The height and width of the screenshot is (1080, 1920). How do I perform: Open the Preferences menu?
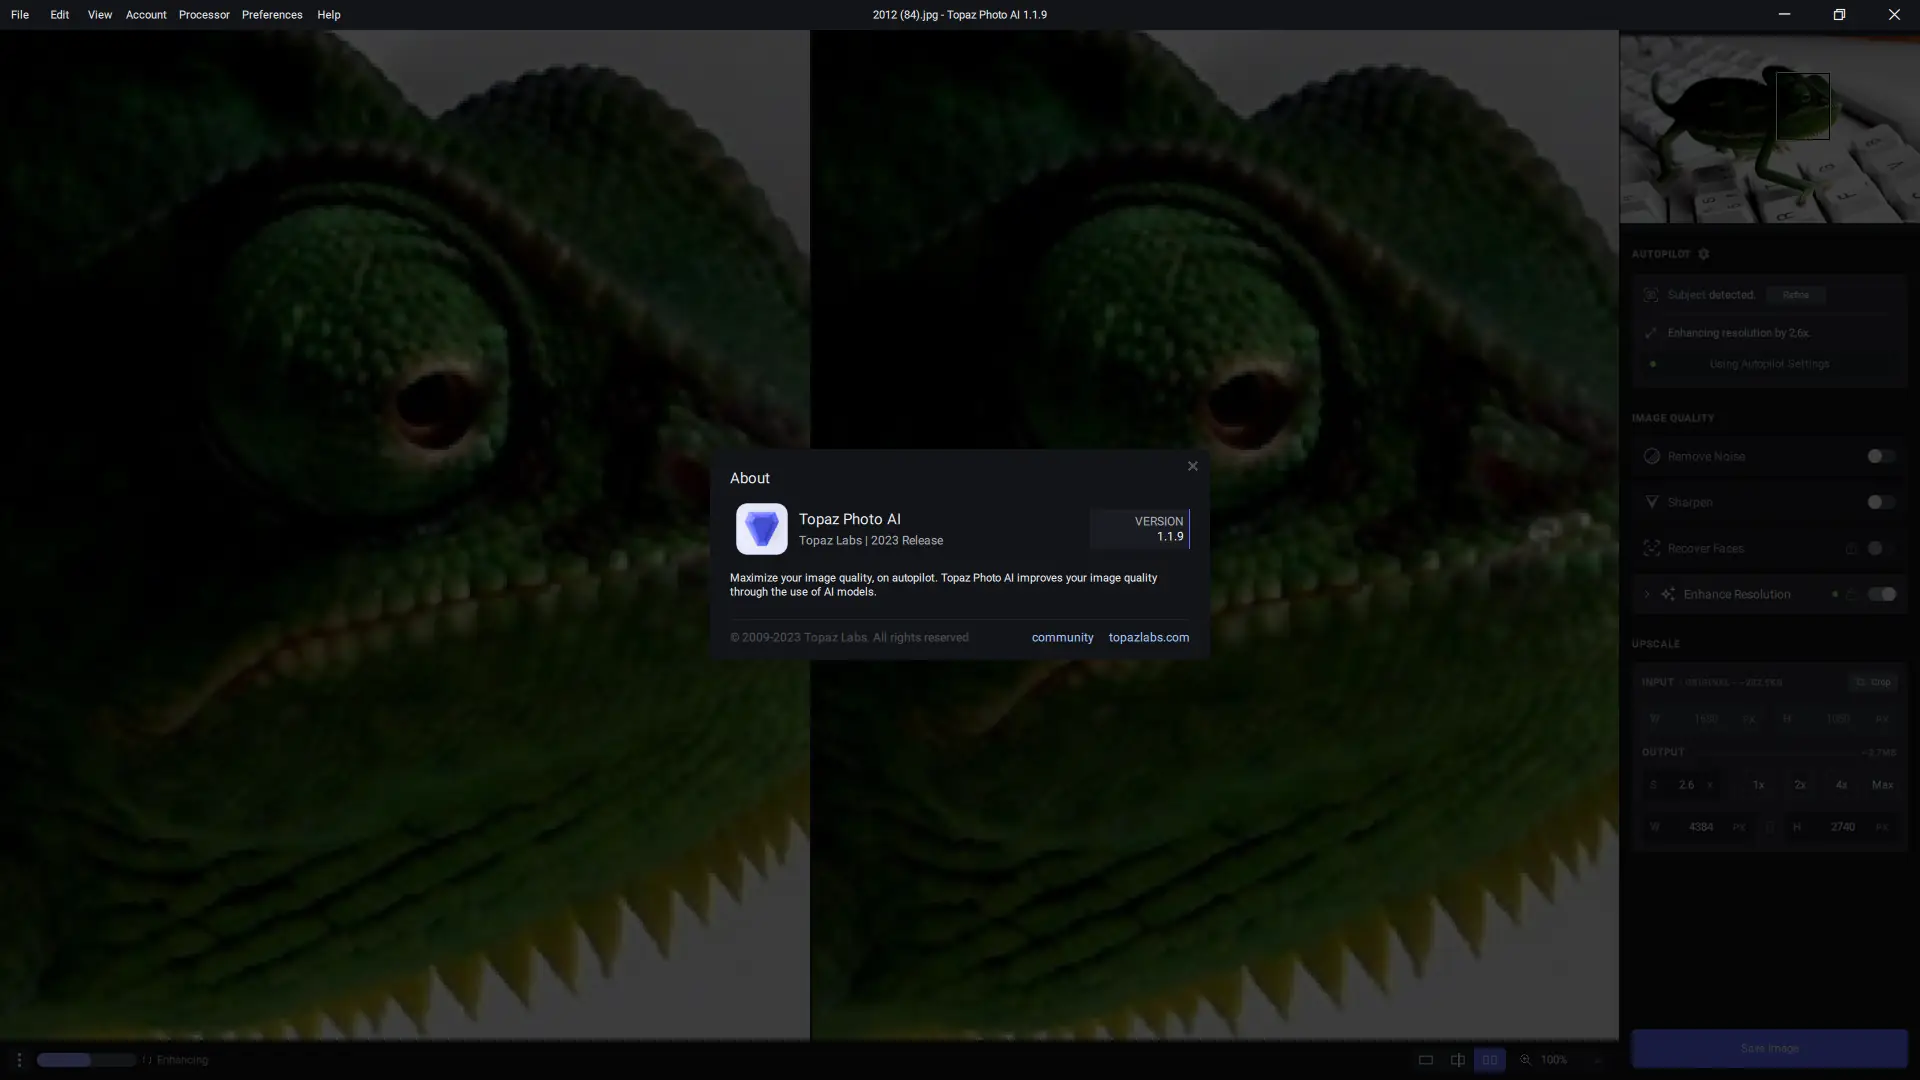pyautogui.click(x=272, y=15)
